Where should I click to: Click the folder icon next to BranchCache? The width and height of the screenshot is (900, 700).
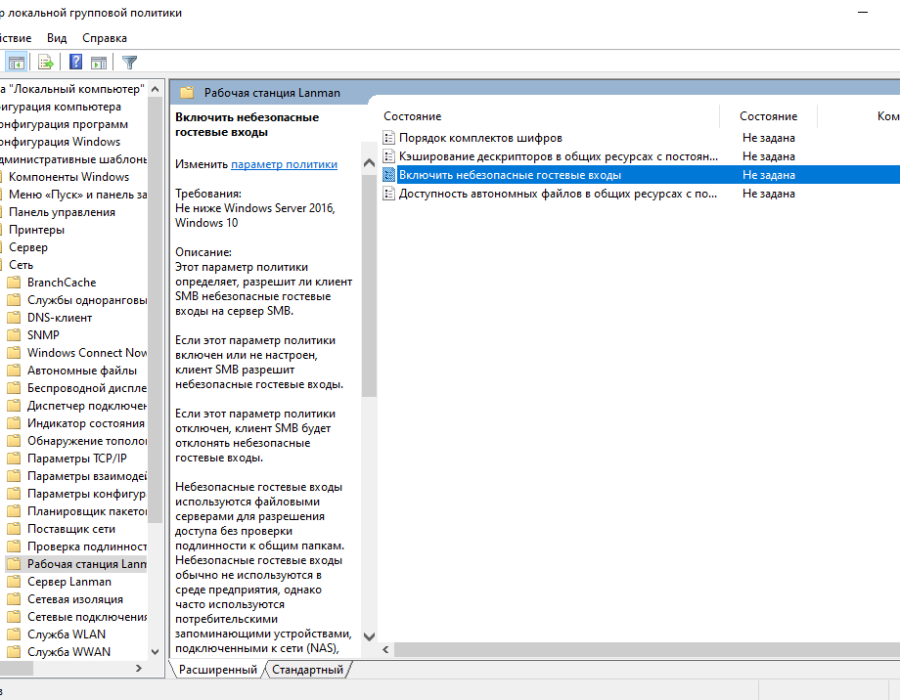(14, 282)
